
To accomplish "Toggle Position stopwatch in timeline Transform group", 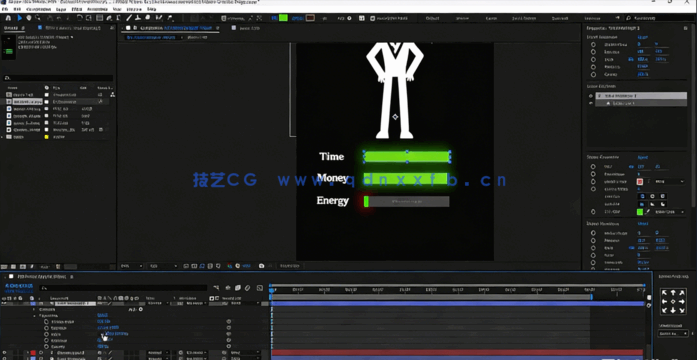I will (46, 328).
